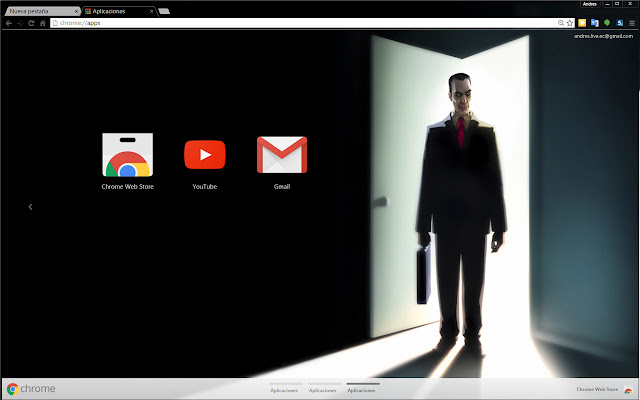This screenshot has width=640, height=400.
Task: Click the zoom magnifier icon in address bar
Action: pos(561,23)
